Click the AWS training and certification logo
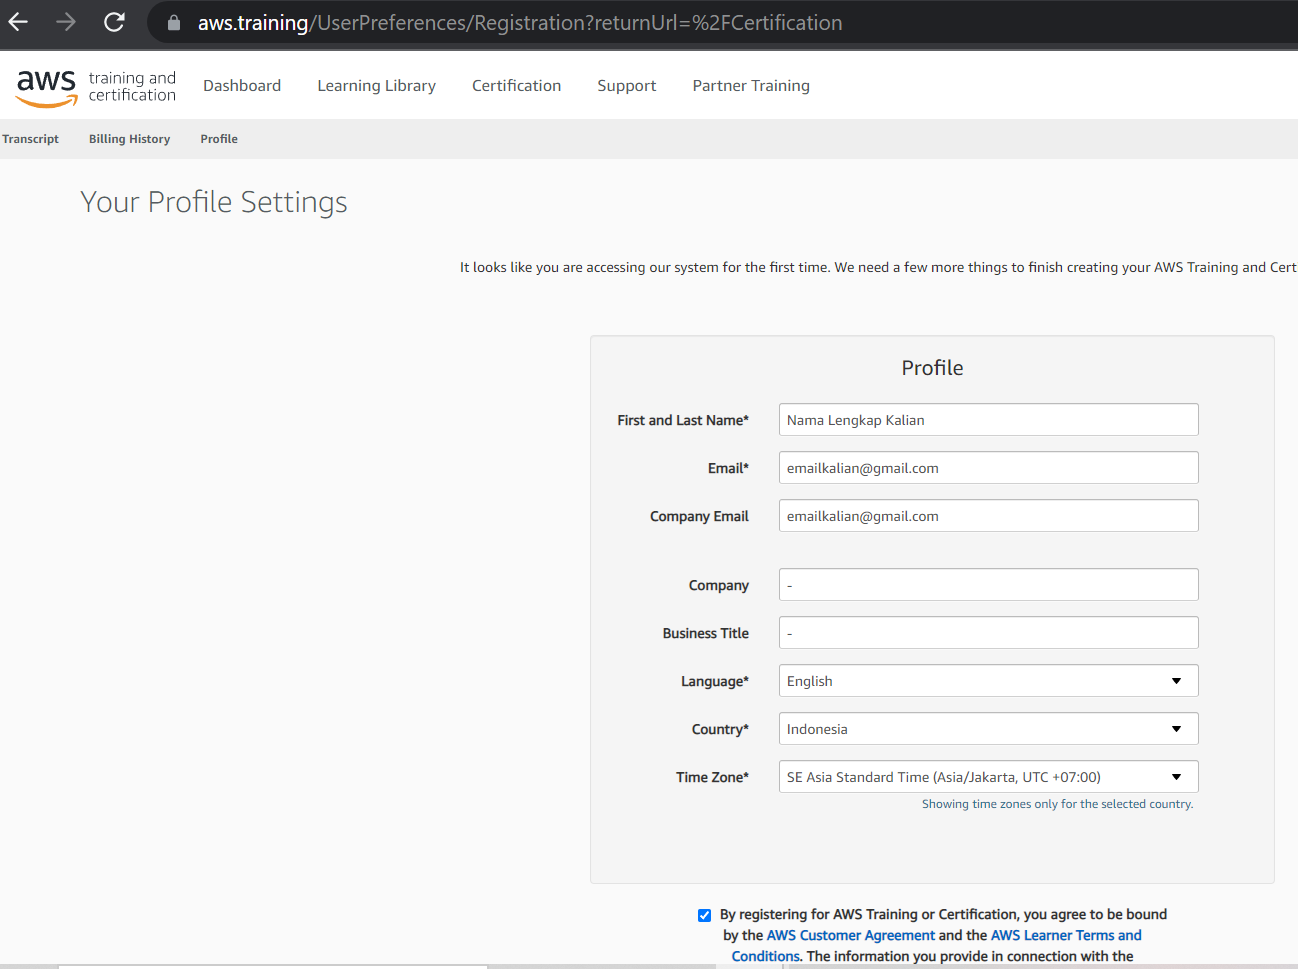This screenshot has width=1298, height=969. 96,87
